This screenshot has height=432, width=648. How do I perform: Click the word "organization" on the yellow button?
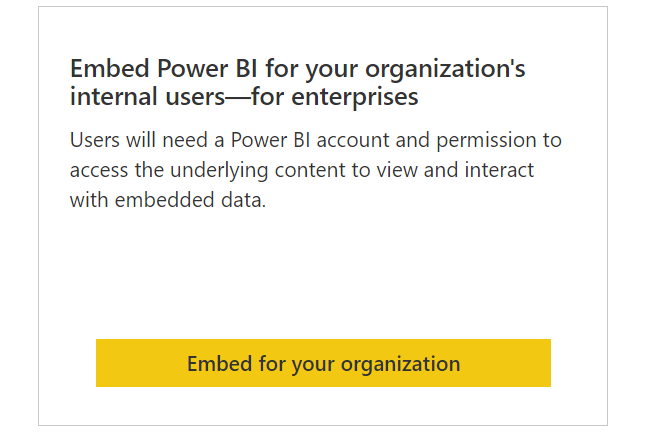400,363
